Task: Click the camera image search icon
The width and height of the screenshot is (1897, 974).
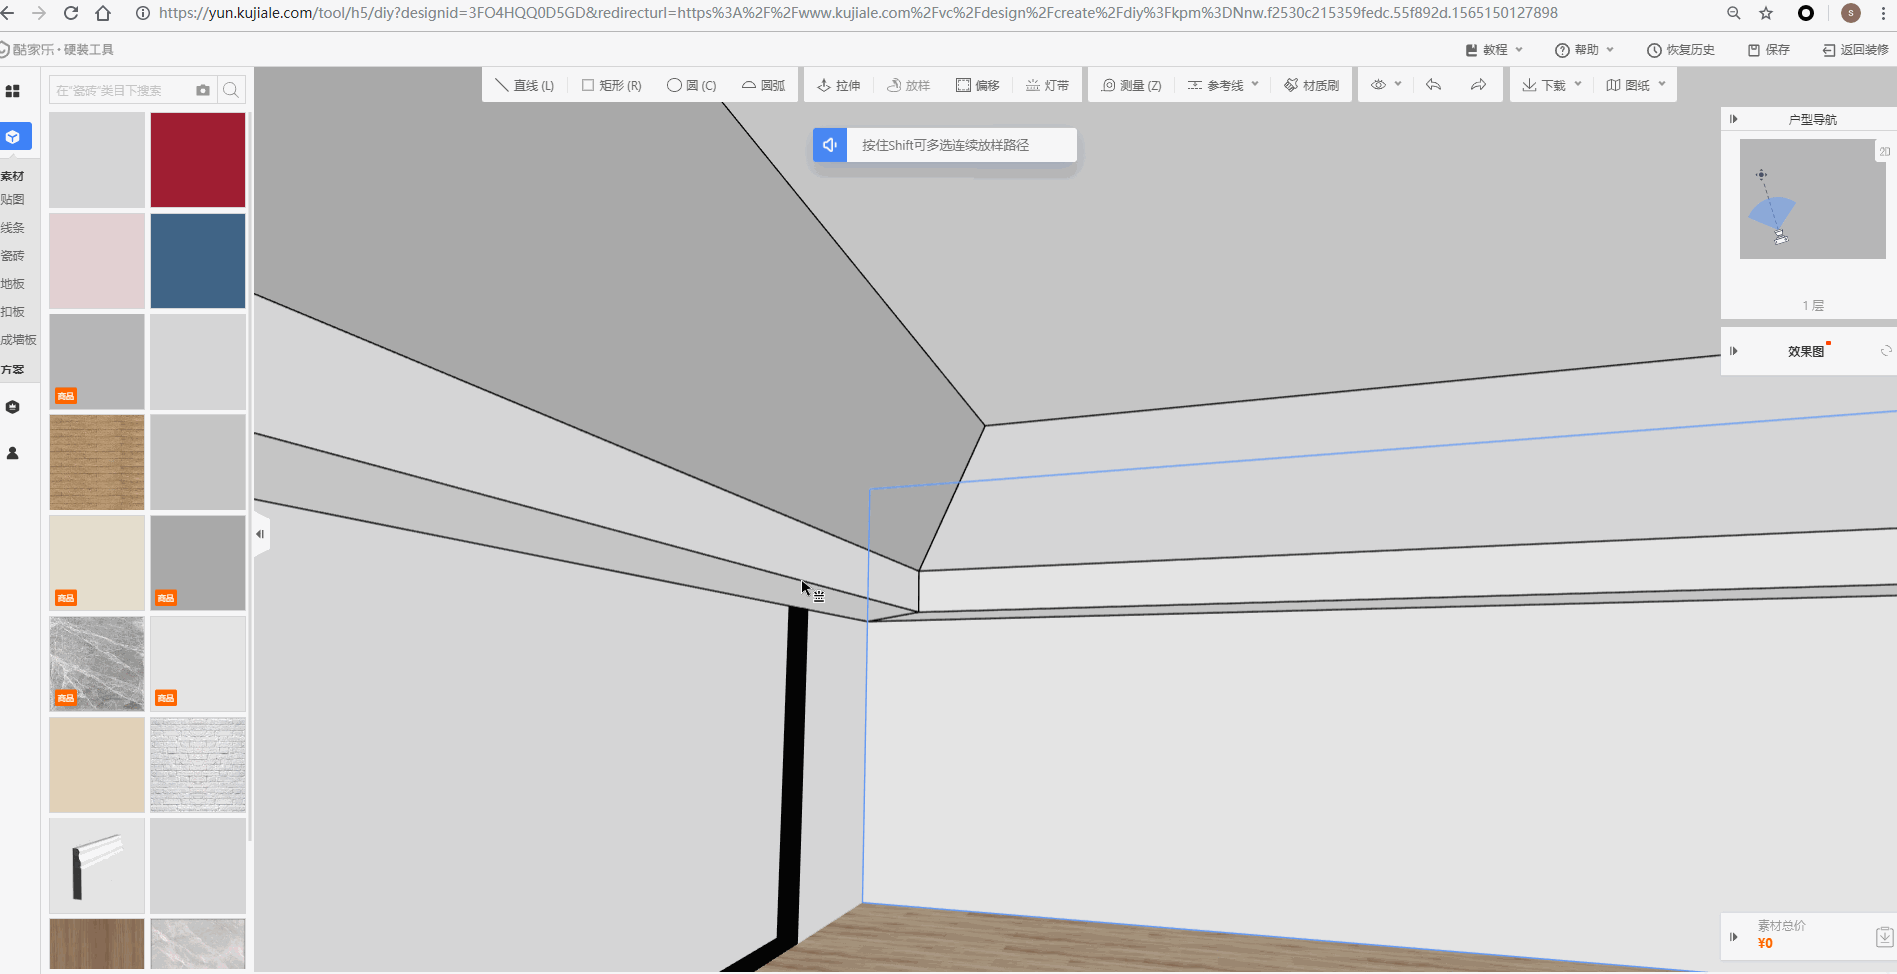Action: pos(203,90)
